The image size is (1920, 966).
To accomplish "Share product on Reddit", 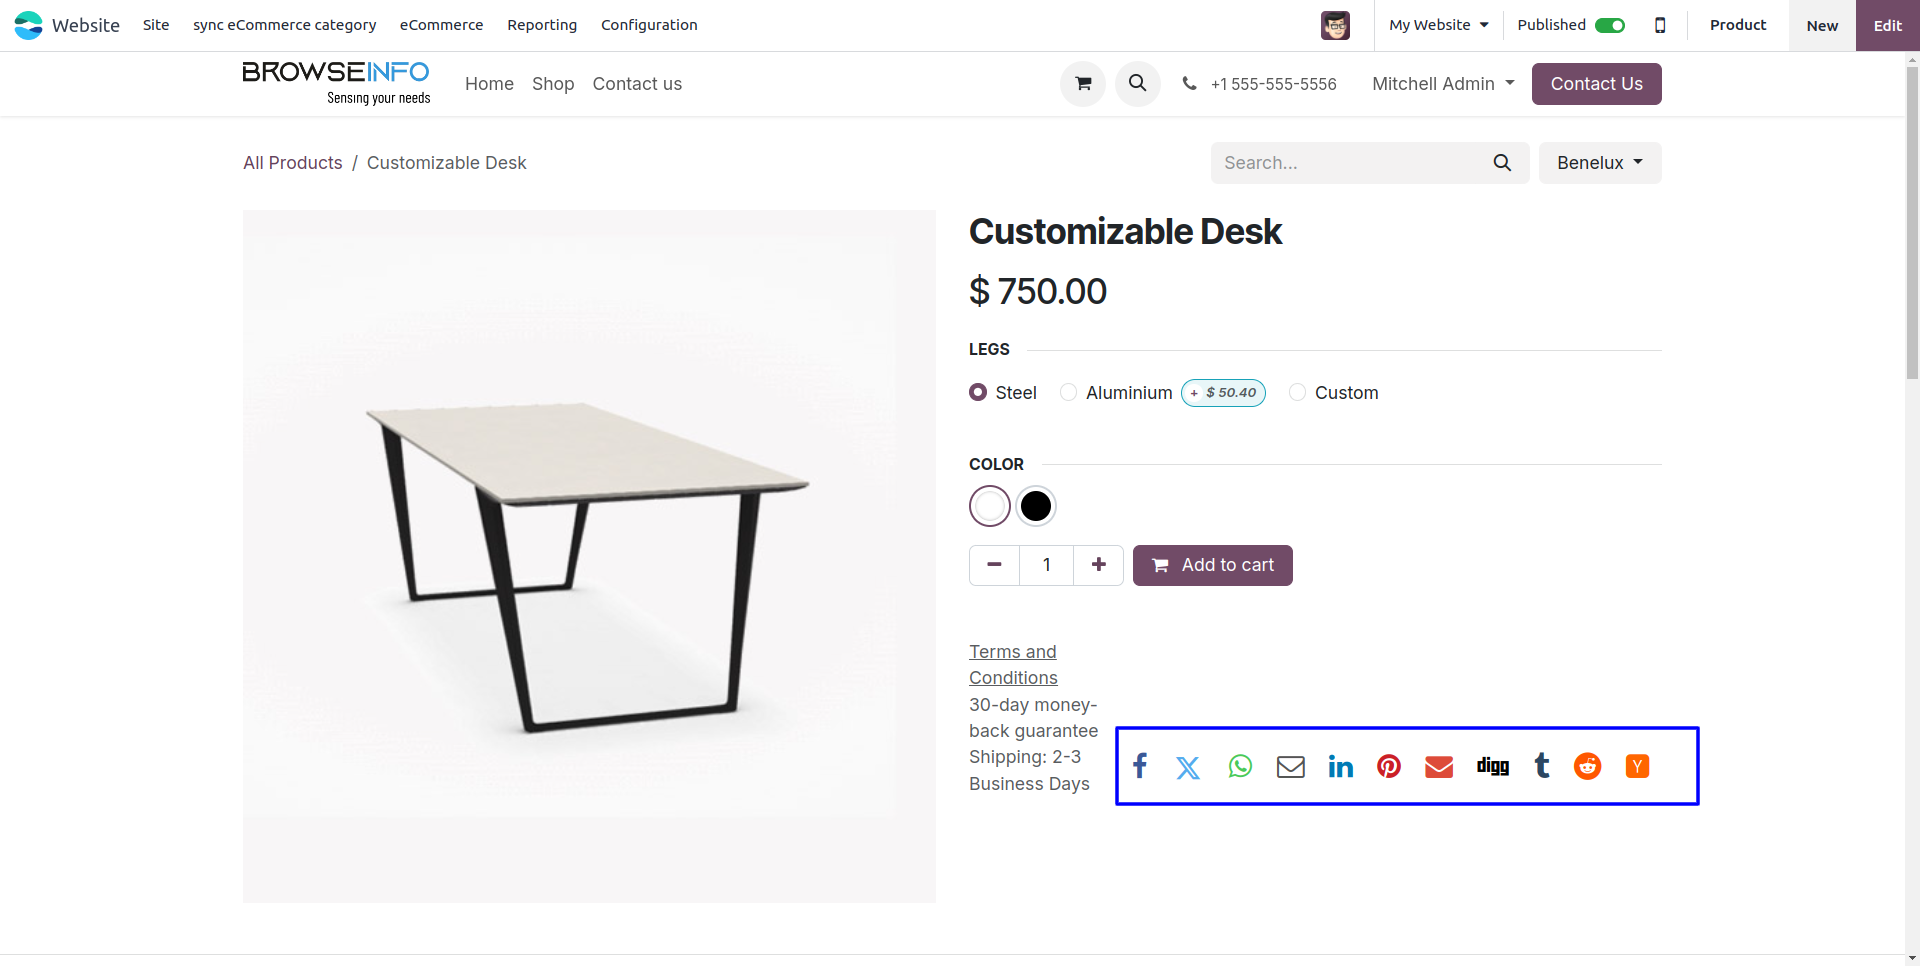I will [1587, 766].
